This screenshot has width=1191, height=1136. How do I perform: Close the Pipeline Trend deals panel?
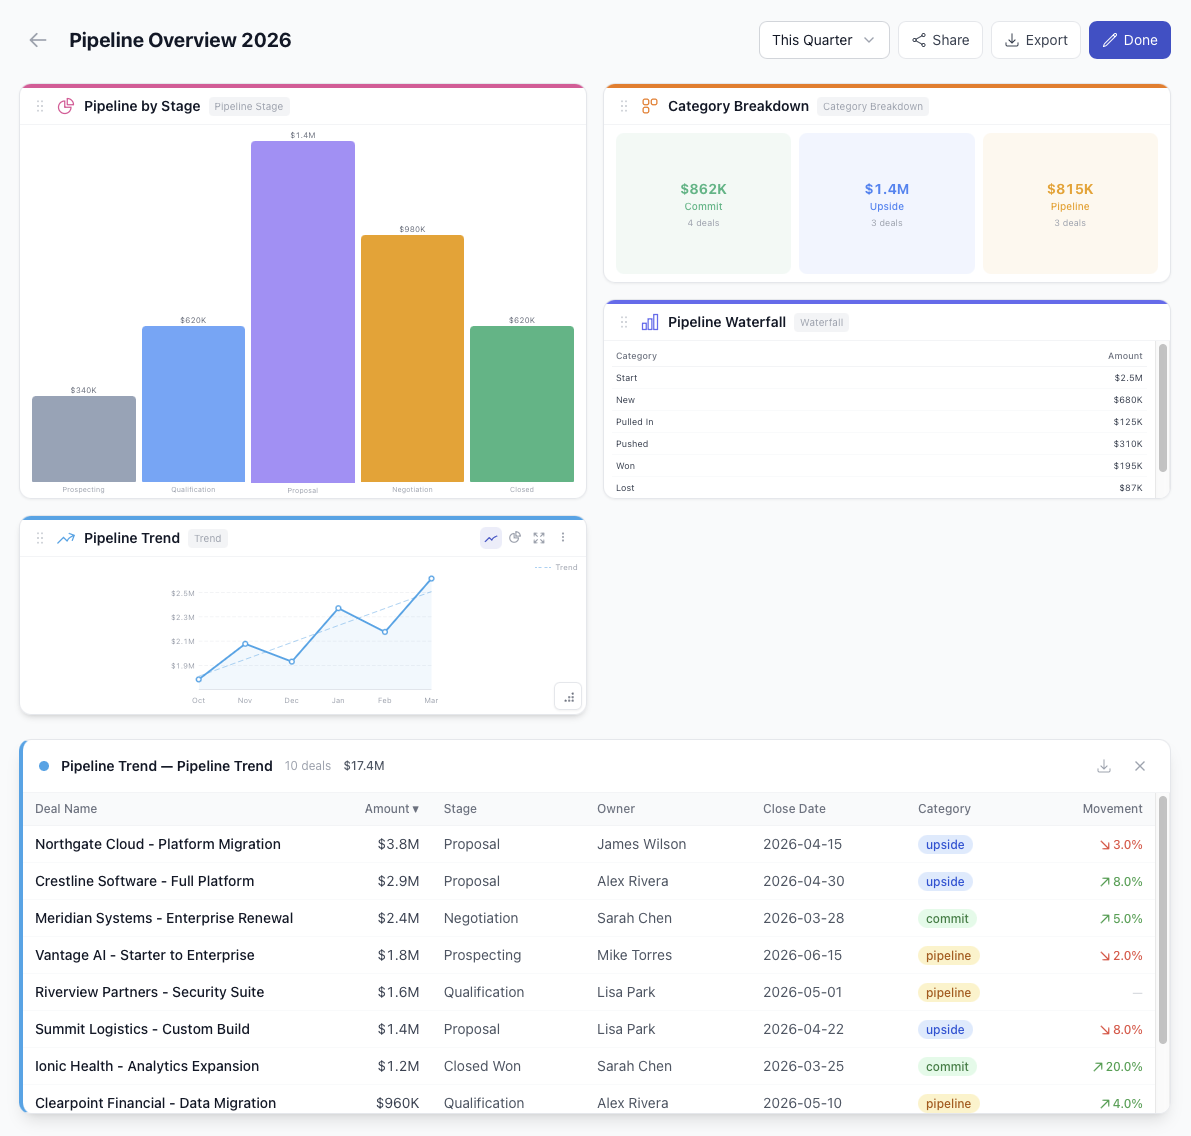pos(1139,766)
